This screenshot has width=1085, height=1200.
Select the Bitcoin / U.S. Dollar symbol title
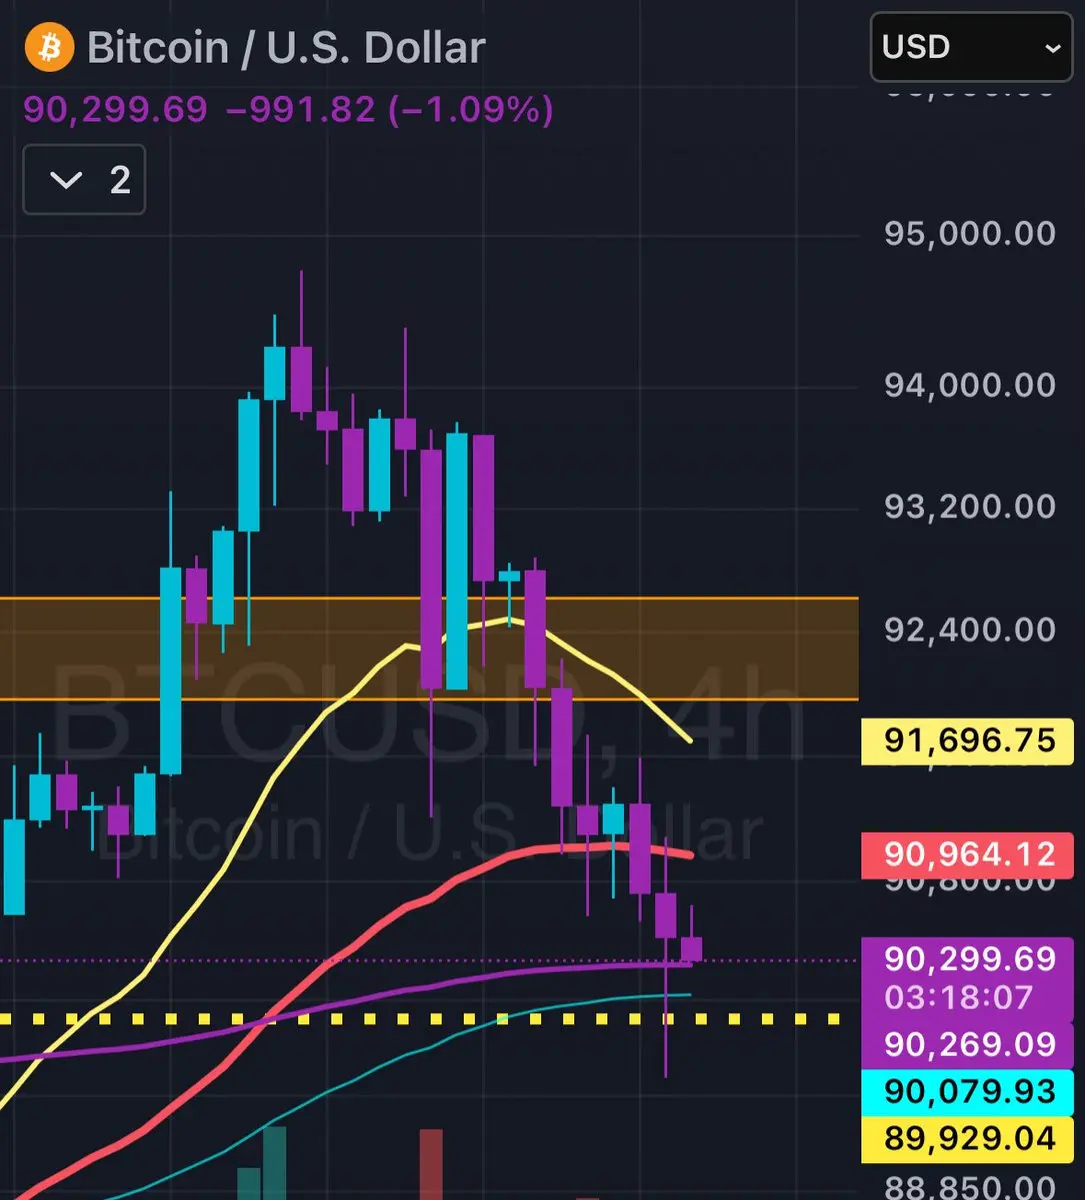click(286, 48)
